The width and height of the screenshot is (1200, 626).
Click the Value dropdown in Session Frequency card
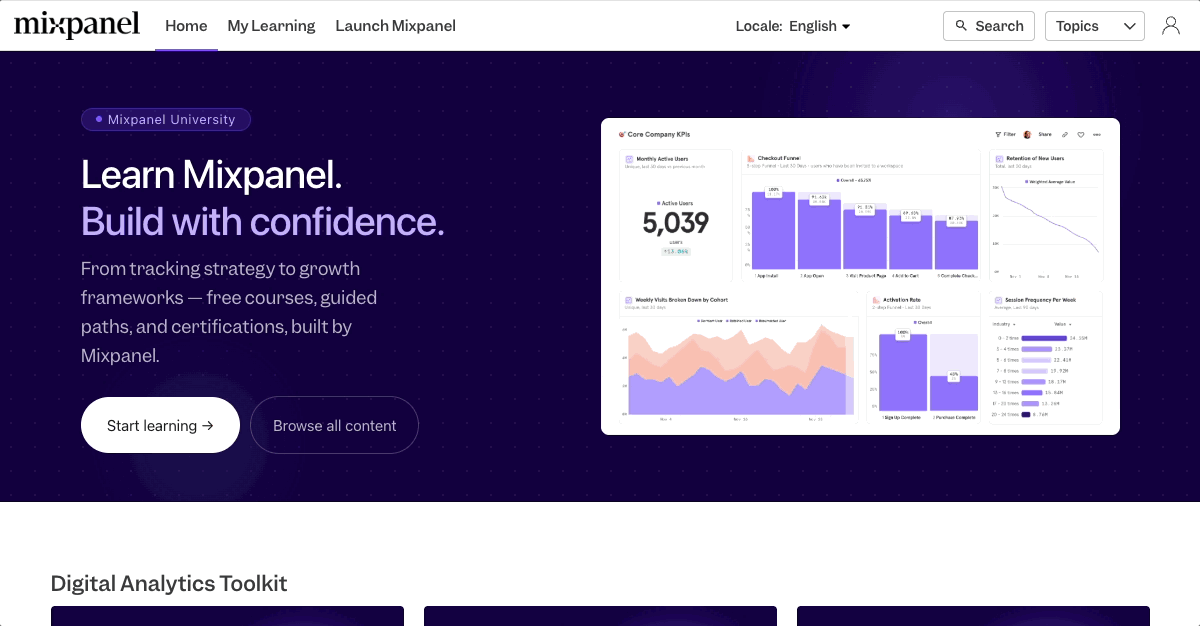tap(1063, 324)
